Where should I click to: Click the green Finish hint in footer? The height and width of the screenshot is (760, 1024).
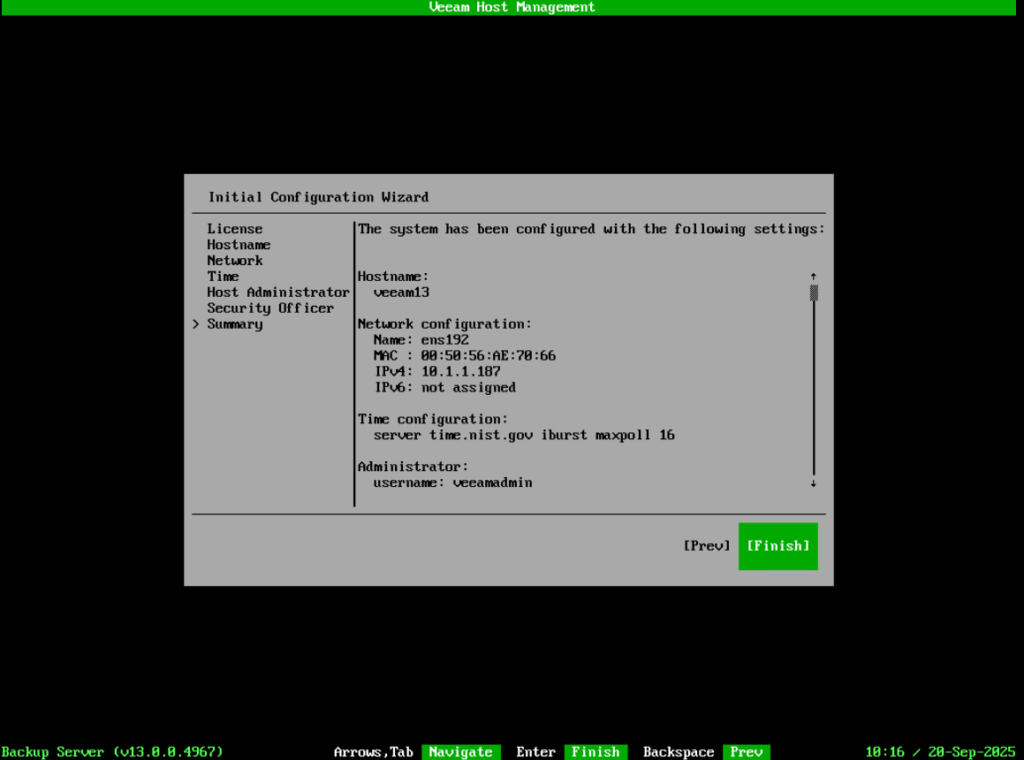tap(596, 752)
